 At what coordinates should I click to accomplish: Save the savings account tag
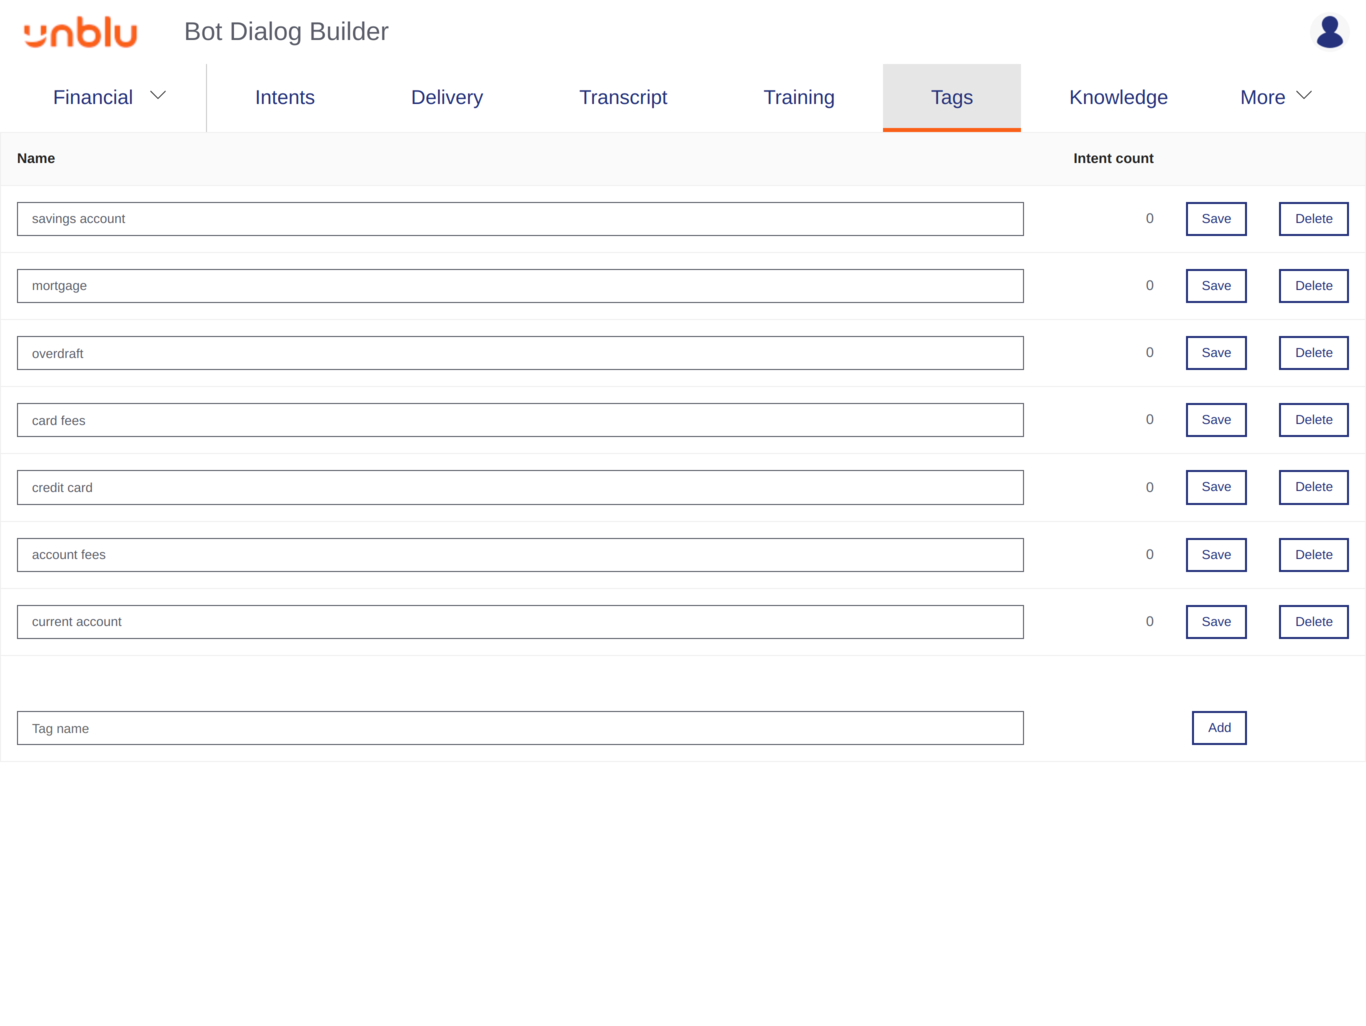1215,218
